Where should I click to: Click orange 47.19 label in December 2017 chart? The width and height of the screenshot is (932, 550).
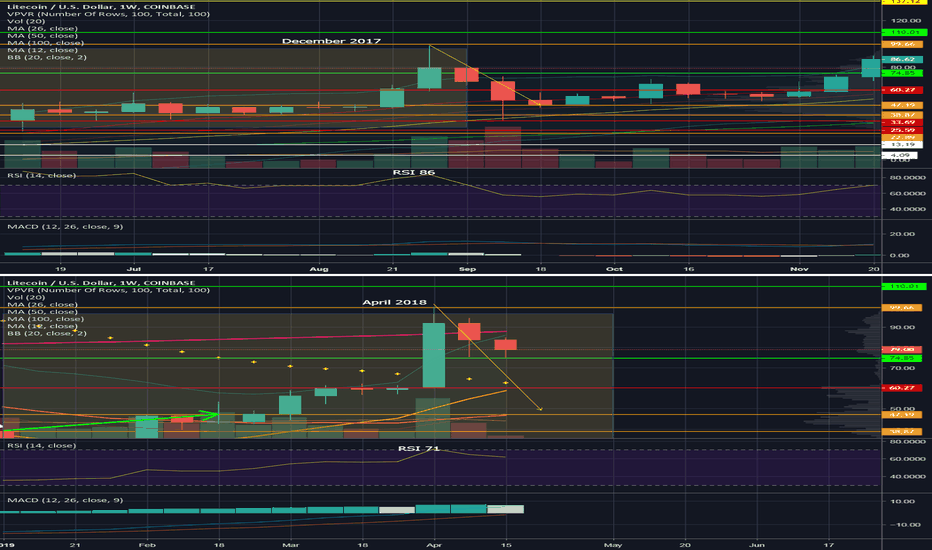tap(902, 105)
